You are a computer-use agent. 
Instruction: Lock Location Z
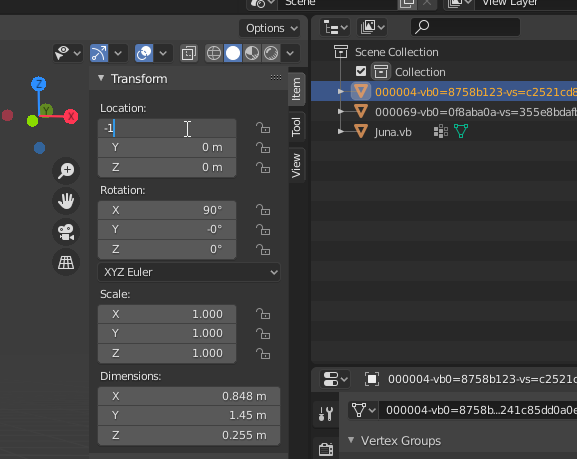(x=263, y=167)
